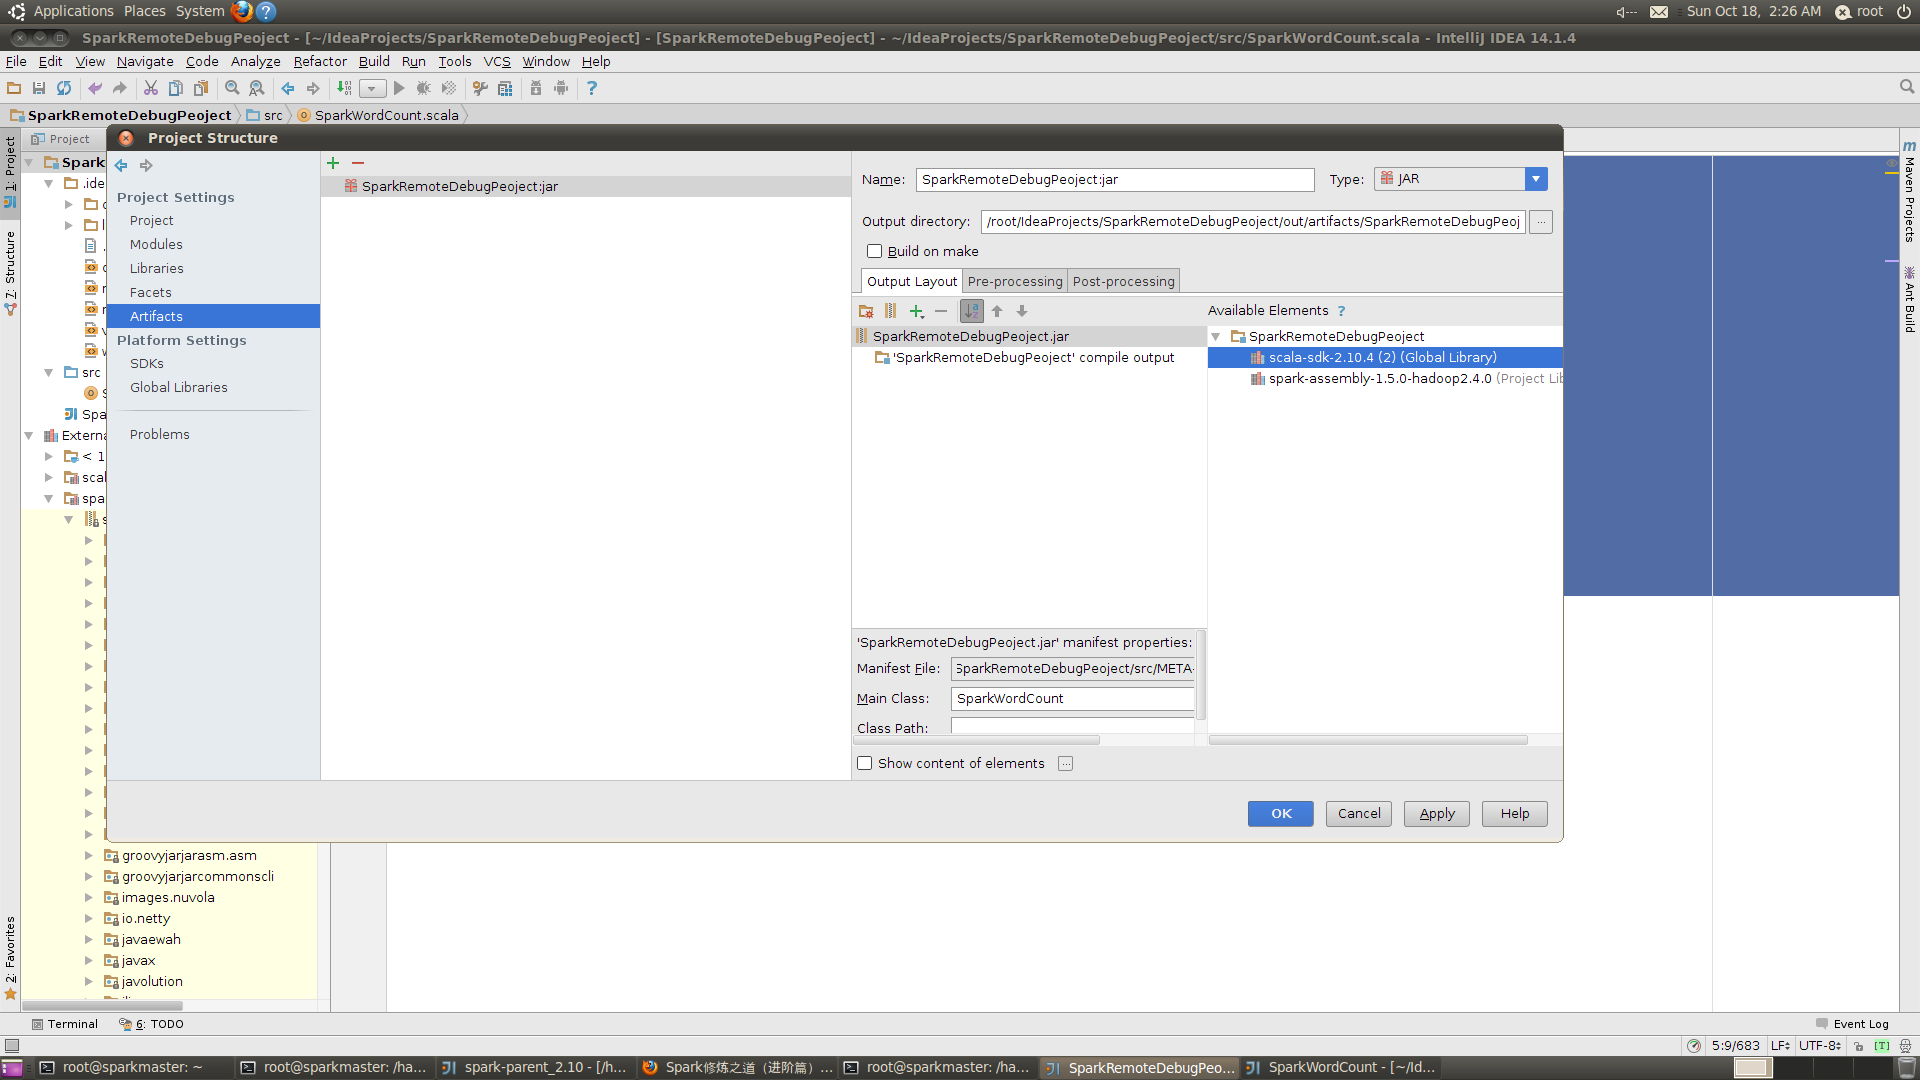Viewport: 1920px width, 1080px height.
Task: Click the add element icon in artifact toolbar
Action: [x=918, y=310]
